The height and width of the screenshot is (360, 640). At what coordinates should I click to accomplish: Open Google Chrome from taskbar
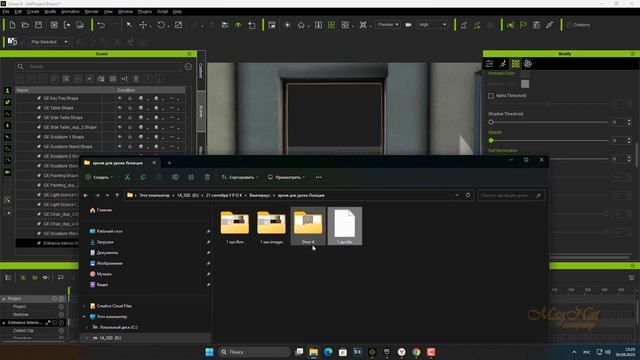click(416, 352)
